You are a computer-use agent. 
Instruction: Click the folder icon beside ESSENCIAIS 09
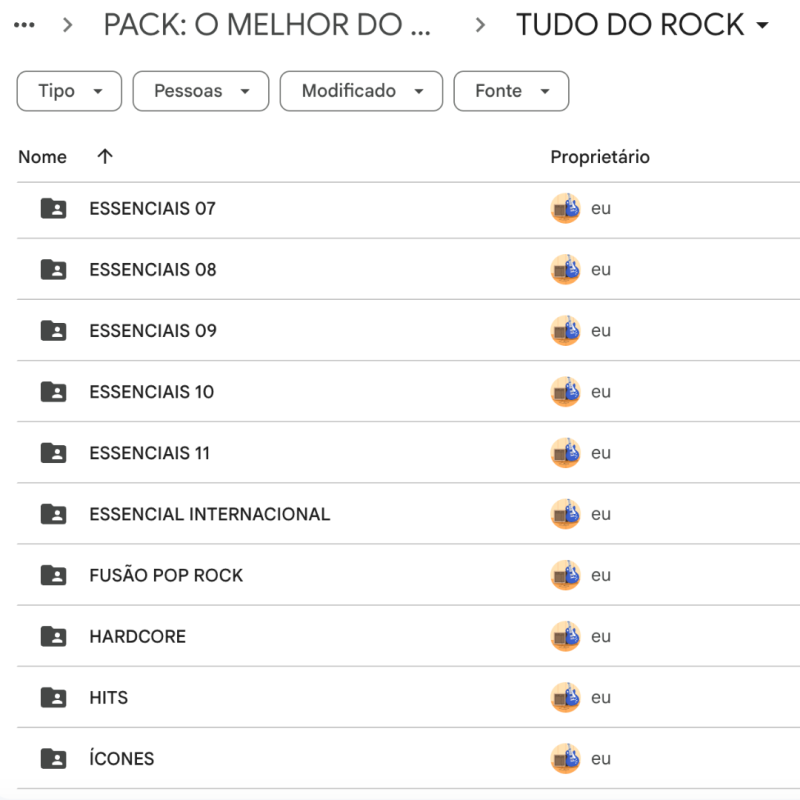pyautogui.click(x=53, y=331)
